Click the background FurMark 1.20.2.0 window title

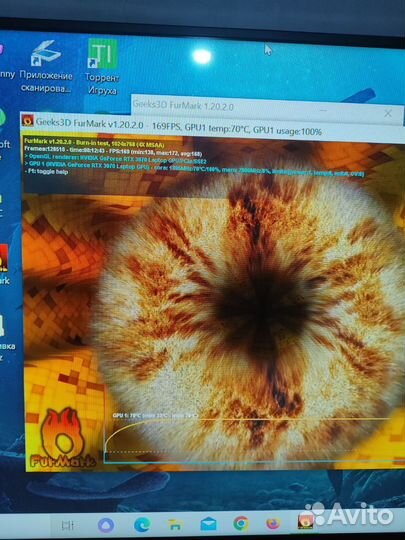pos(183,105)
